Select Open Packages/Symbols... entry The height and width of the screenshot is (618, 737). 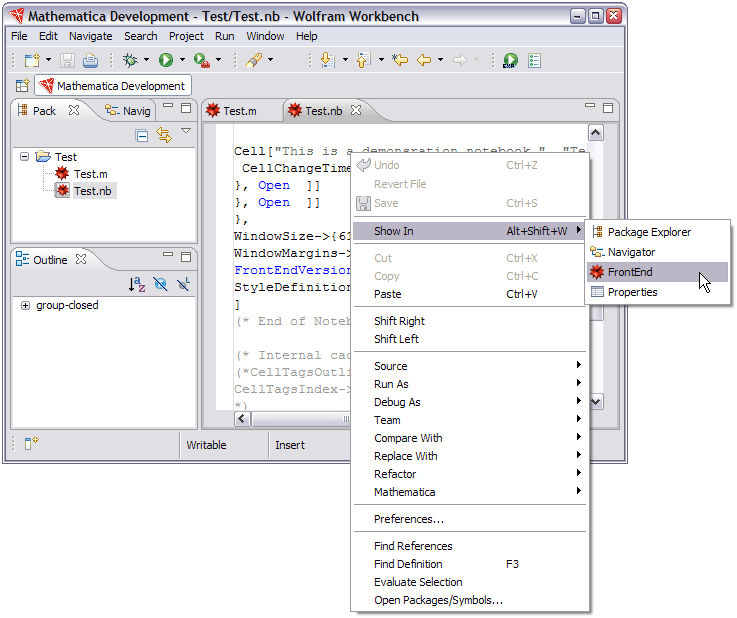click(470, 600)
